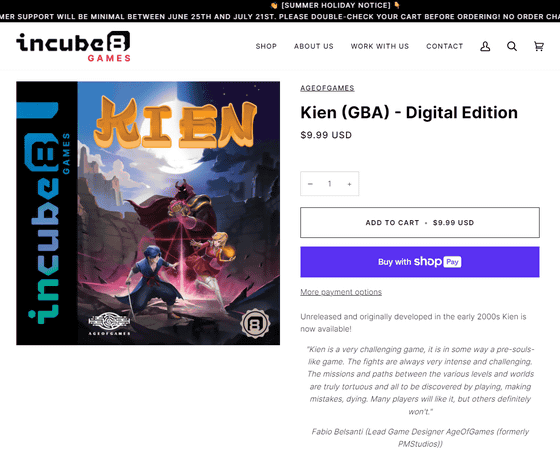Open the account profile icon
Viewport: 560px width, 453px height.
click(485, 46)
